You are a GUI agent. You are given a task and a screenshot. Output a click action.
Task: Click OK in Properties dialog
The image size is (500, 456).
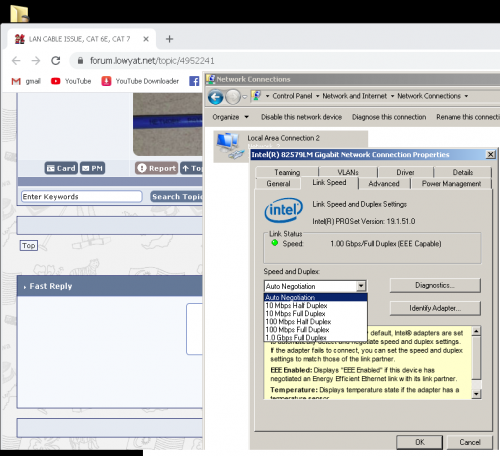[x=420, y=442]
